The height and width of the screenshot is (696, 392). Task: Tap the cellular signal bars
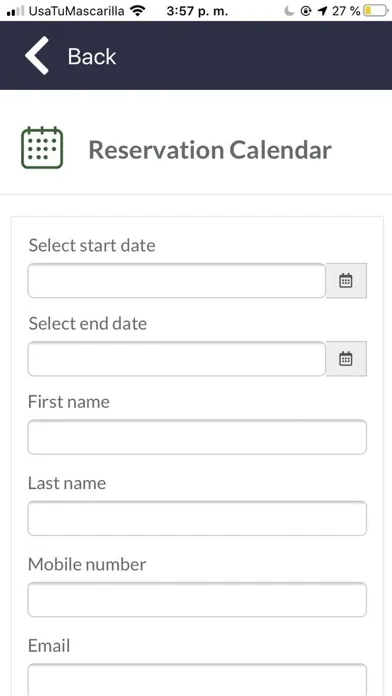16,12
